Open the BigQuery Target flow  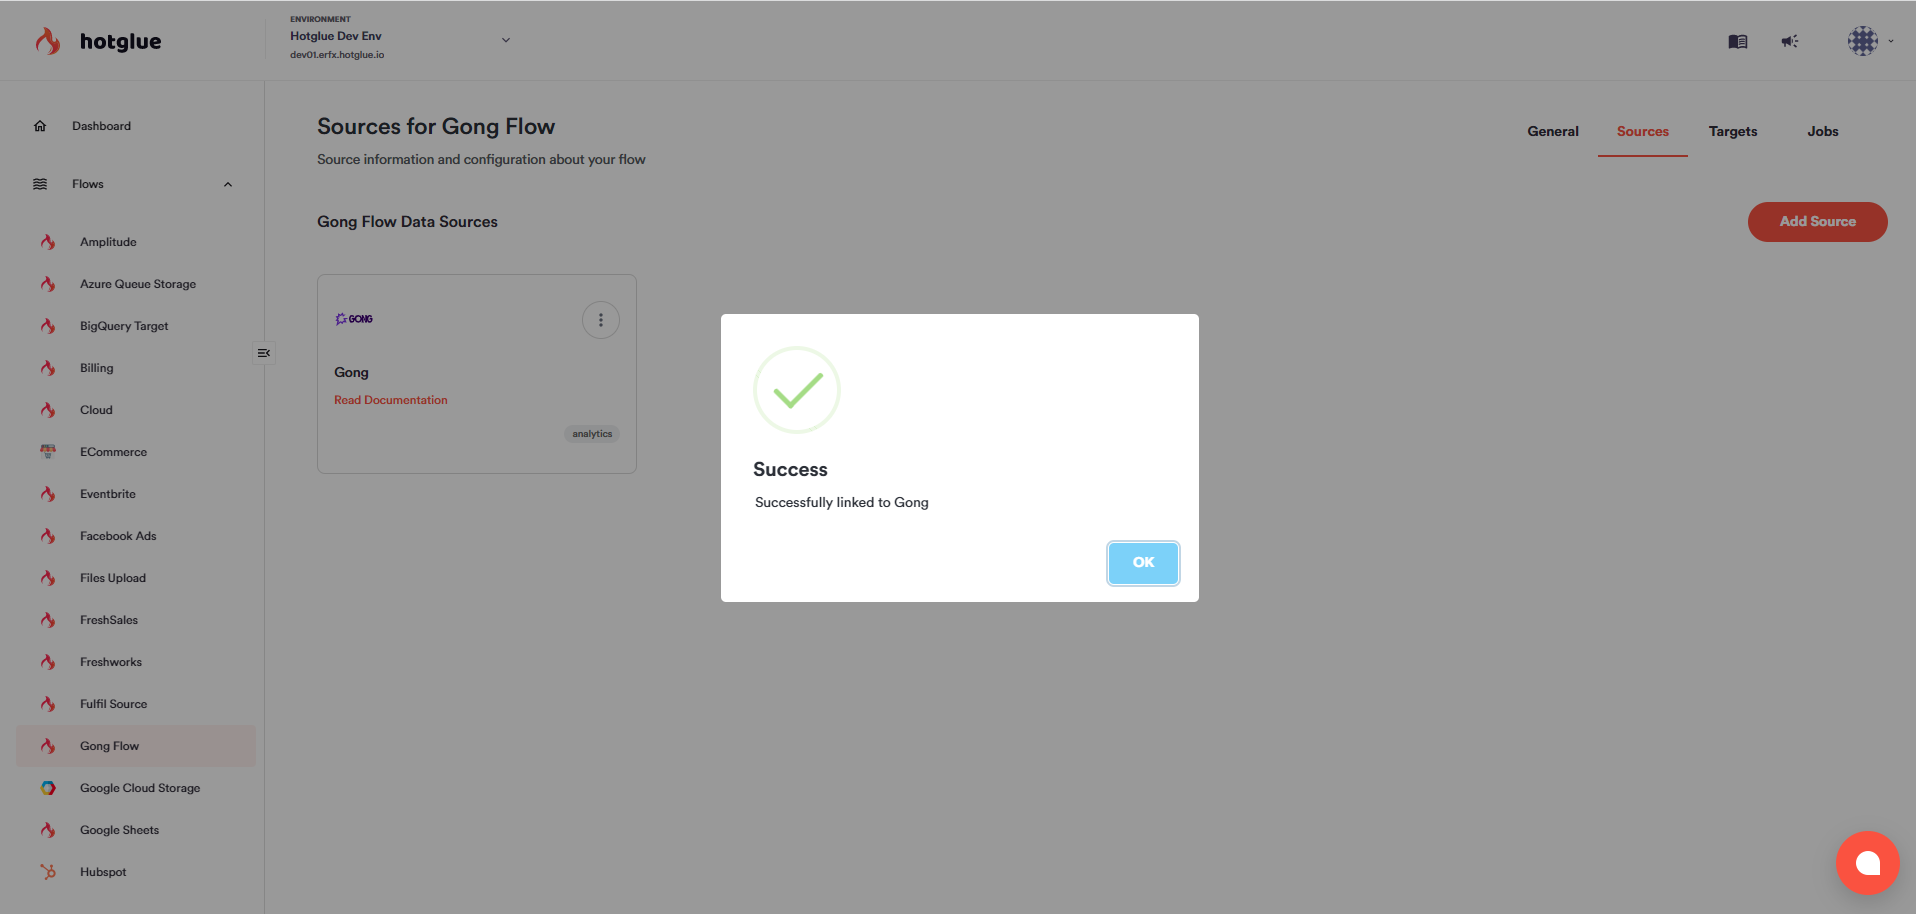pyautogui.click(x=124, y=326)
